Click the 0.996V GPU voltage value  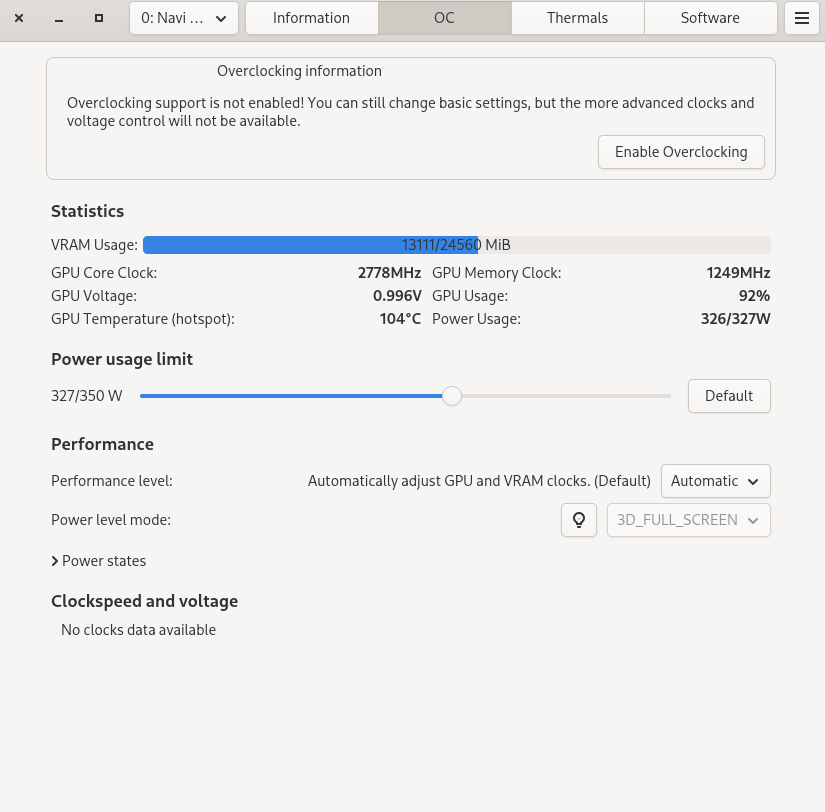pos(397,296)
